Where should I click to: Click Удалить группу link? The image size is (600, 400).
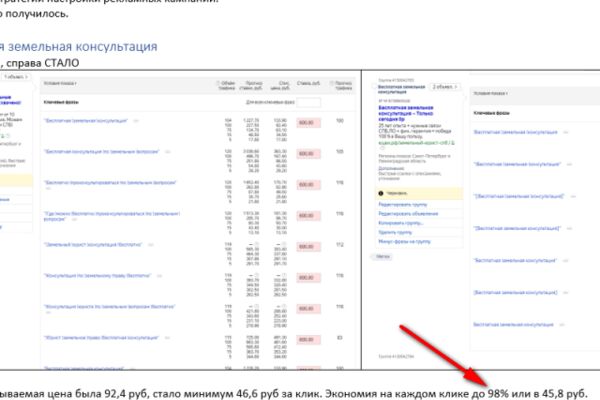click(x=395, y=232)
